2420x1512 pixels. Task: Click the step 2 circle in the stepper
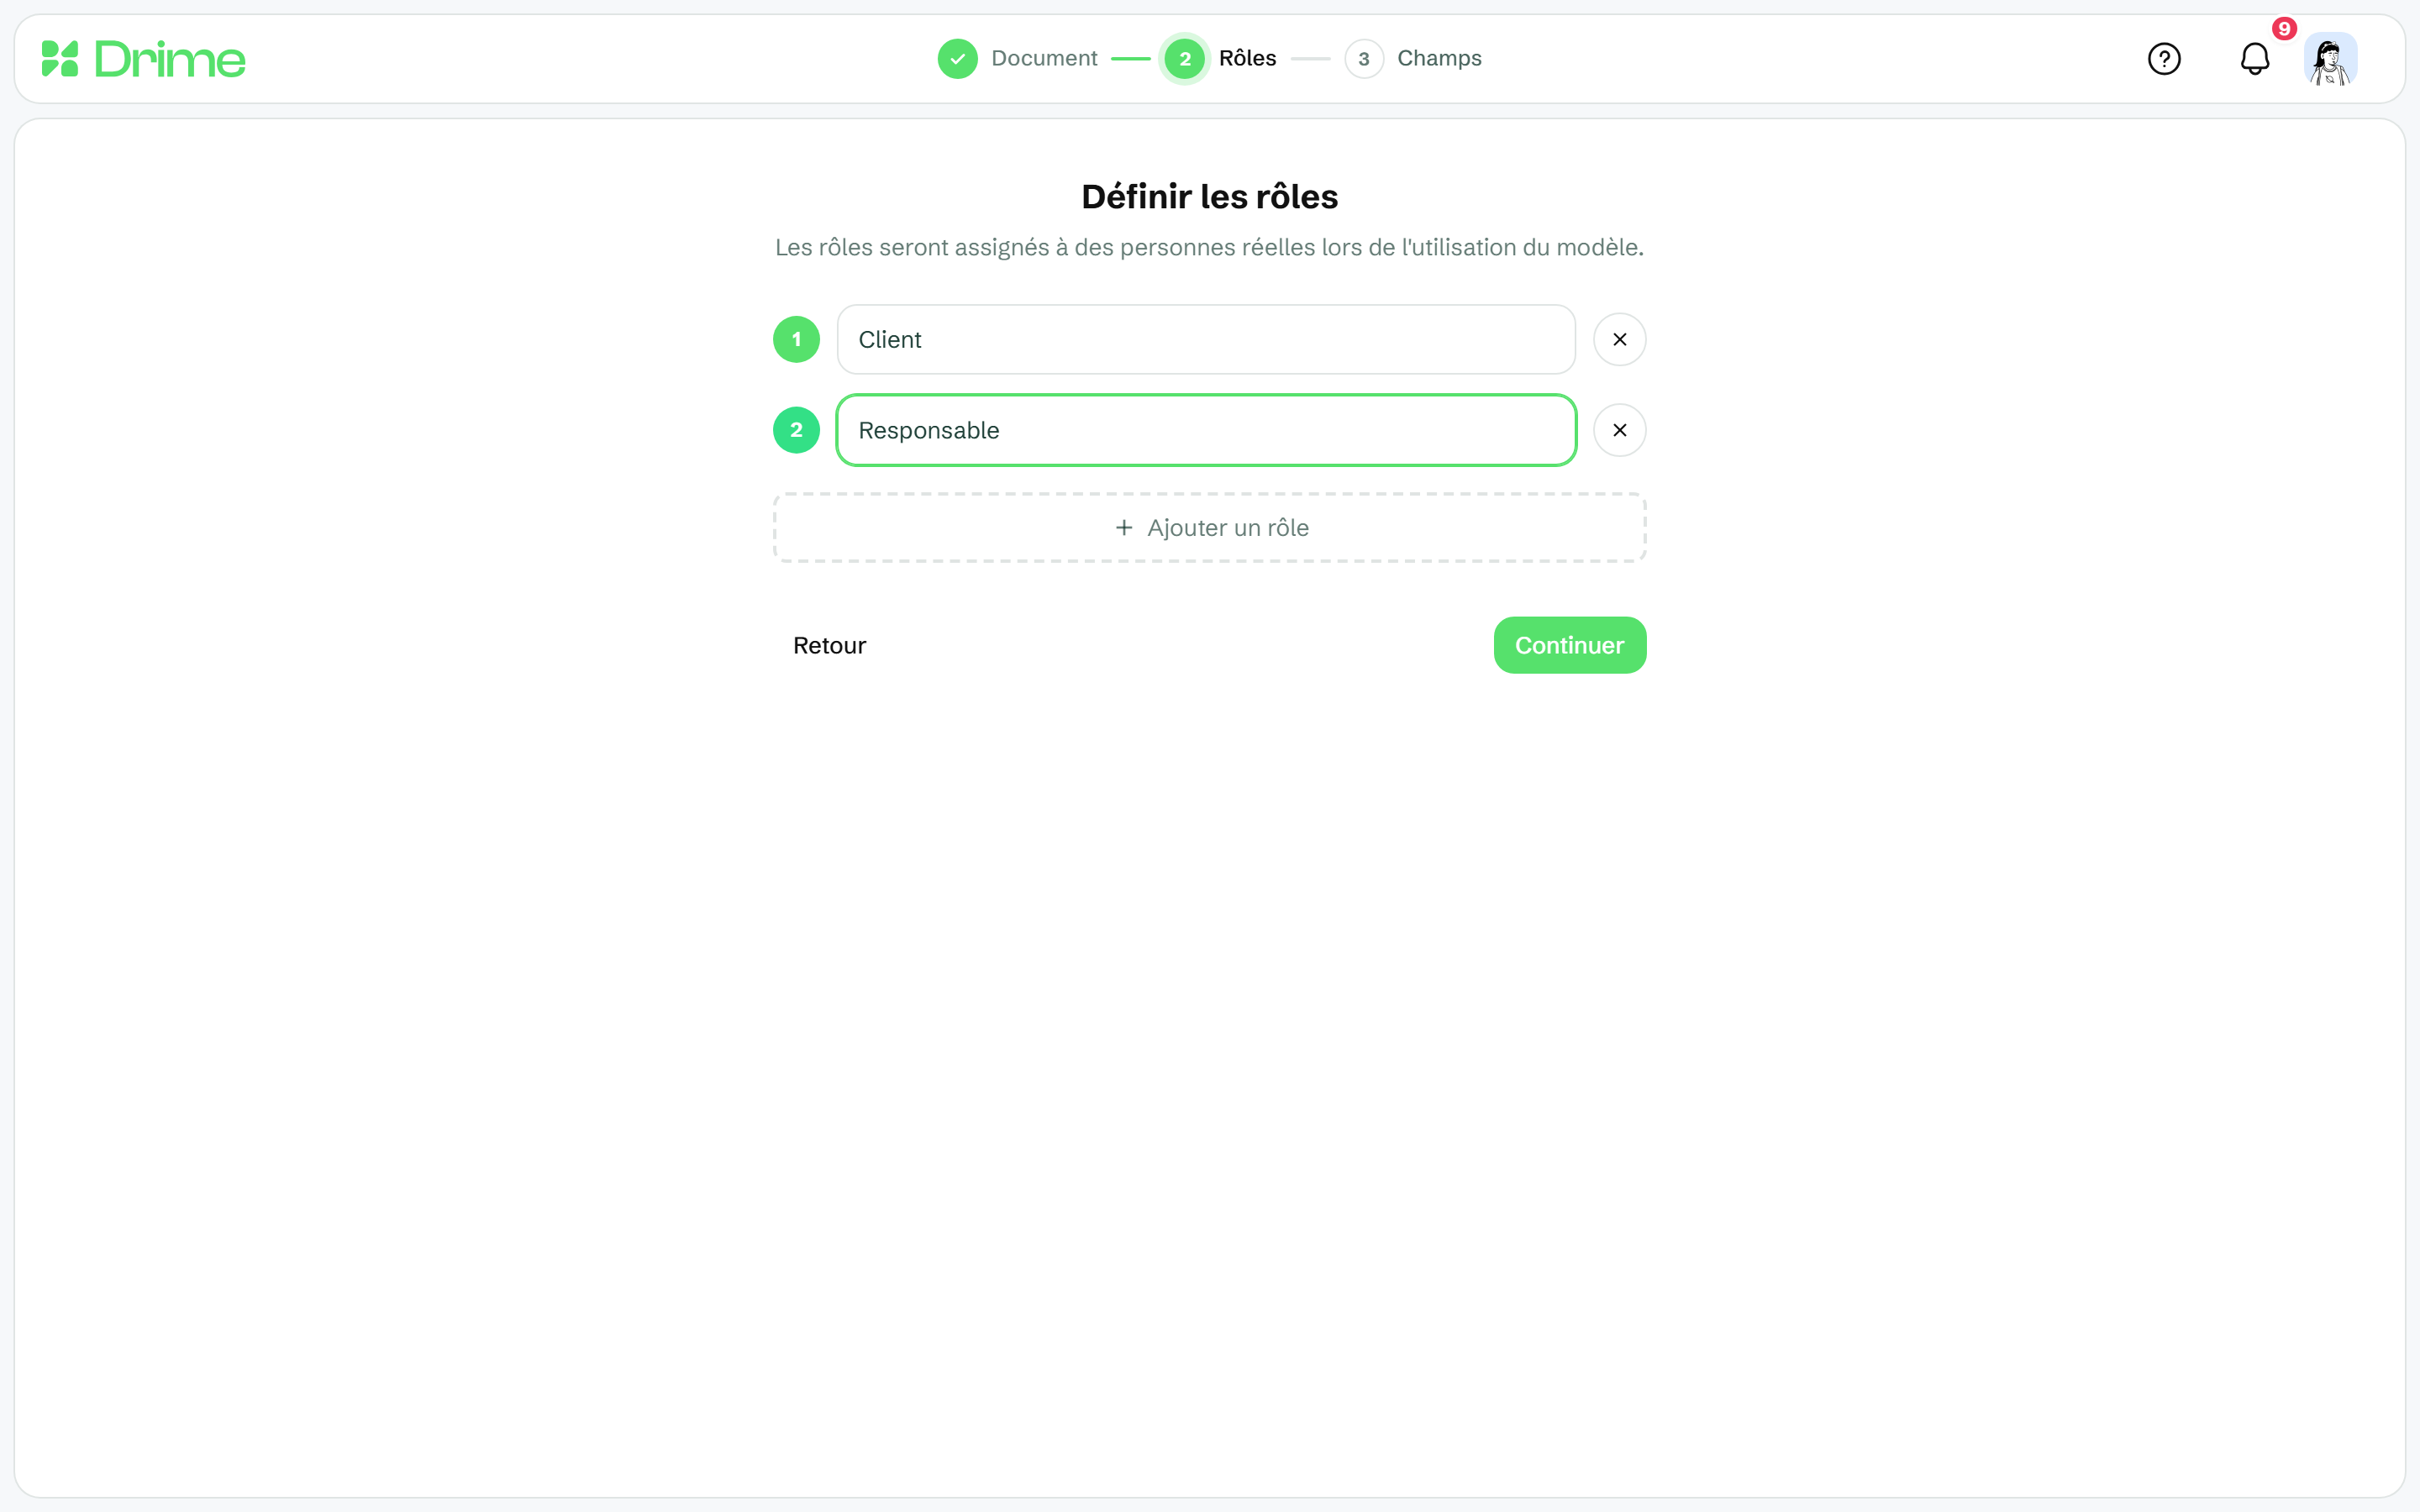(1184, 59)
